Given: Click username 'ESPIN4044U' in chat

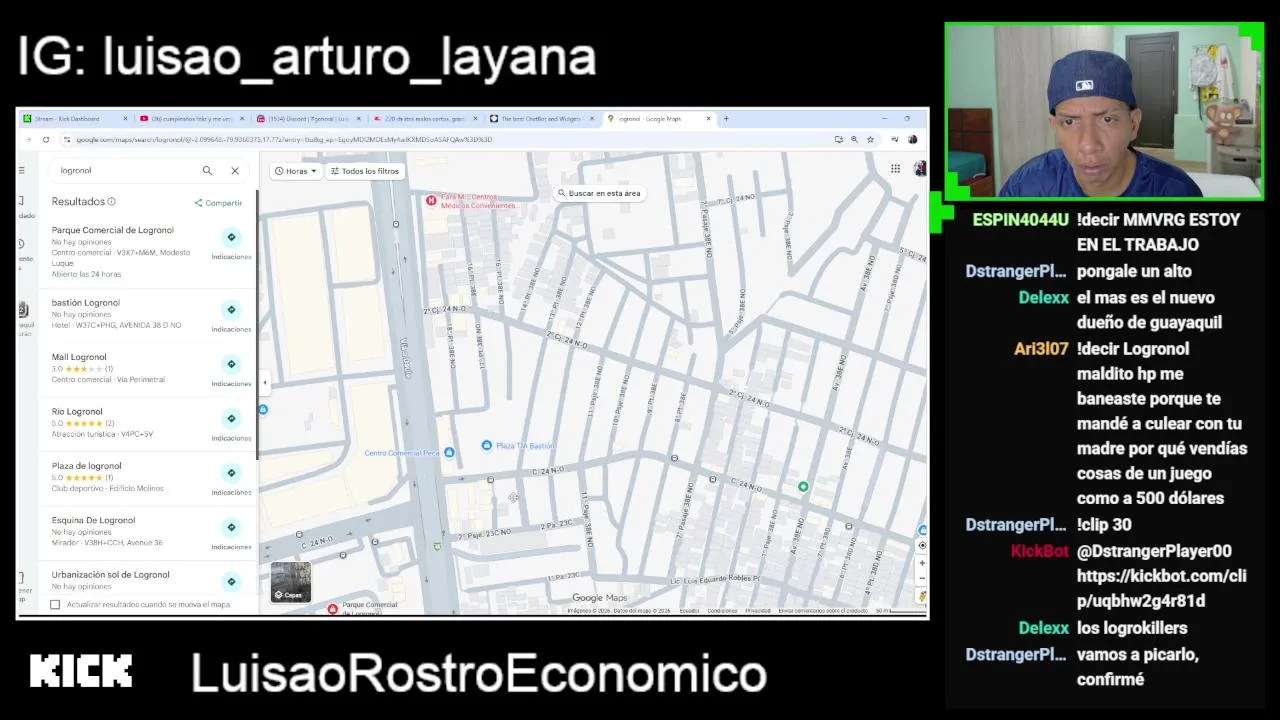Looking at the screenshot, I should pos(1020,220).
